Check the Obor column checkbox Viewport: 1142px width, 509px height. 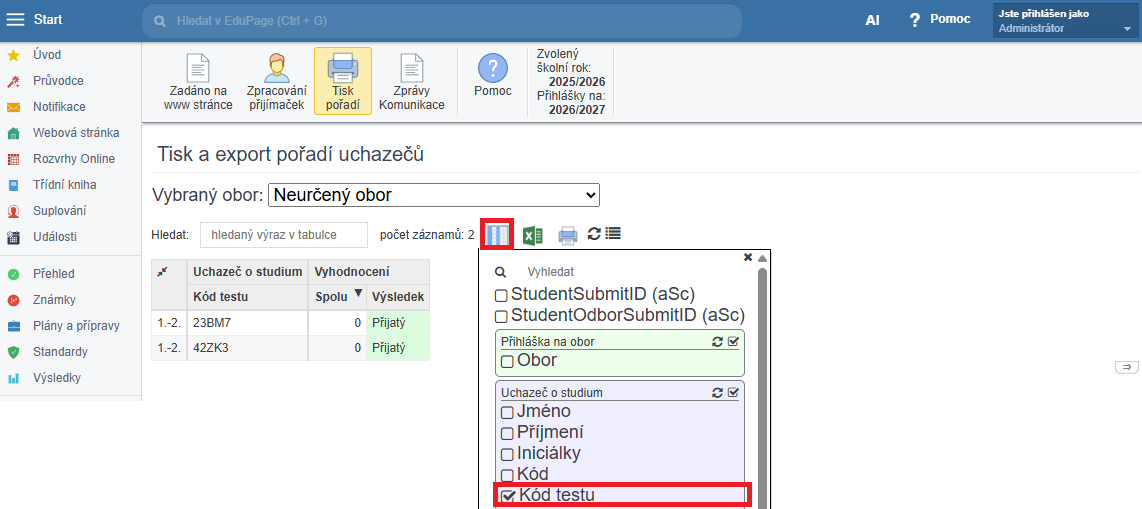tap(508, 361)
